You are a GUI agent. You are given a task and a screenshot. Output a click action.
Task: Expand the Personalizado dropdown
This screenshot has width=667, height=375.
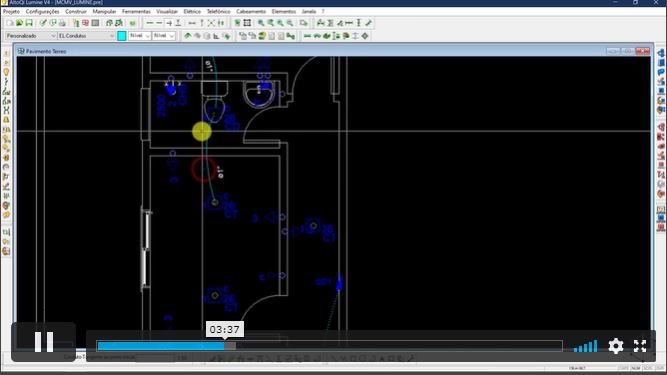[x=31, y=36]
